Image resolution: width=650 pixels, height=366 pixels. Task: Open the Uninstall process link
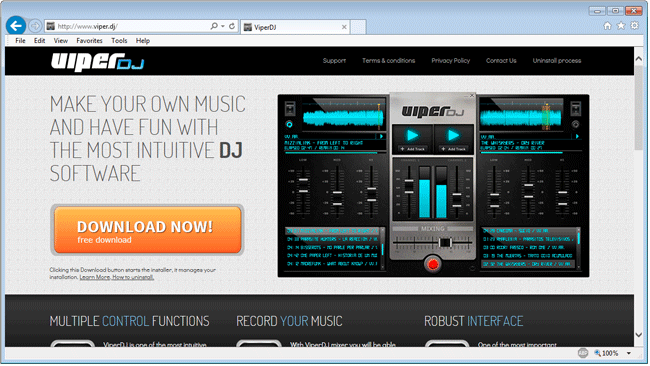click(557, 61)
